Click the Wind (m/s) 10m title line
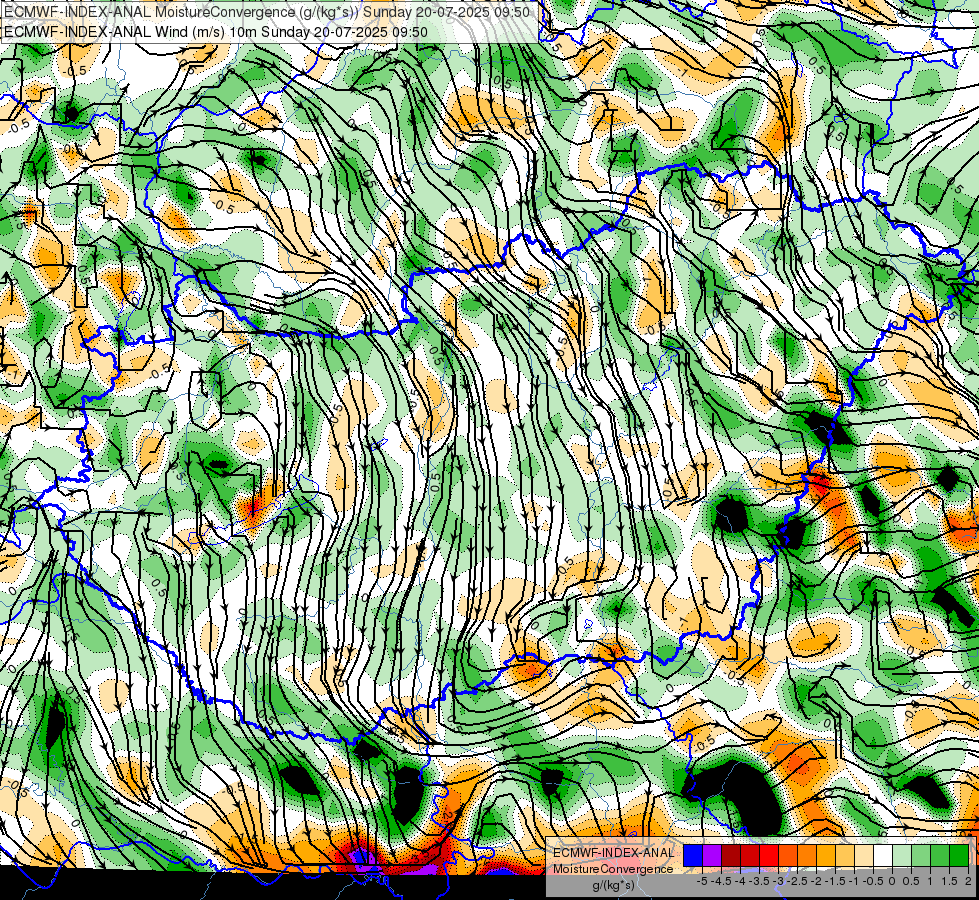 coord(215,31)
